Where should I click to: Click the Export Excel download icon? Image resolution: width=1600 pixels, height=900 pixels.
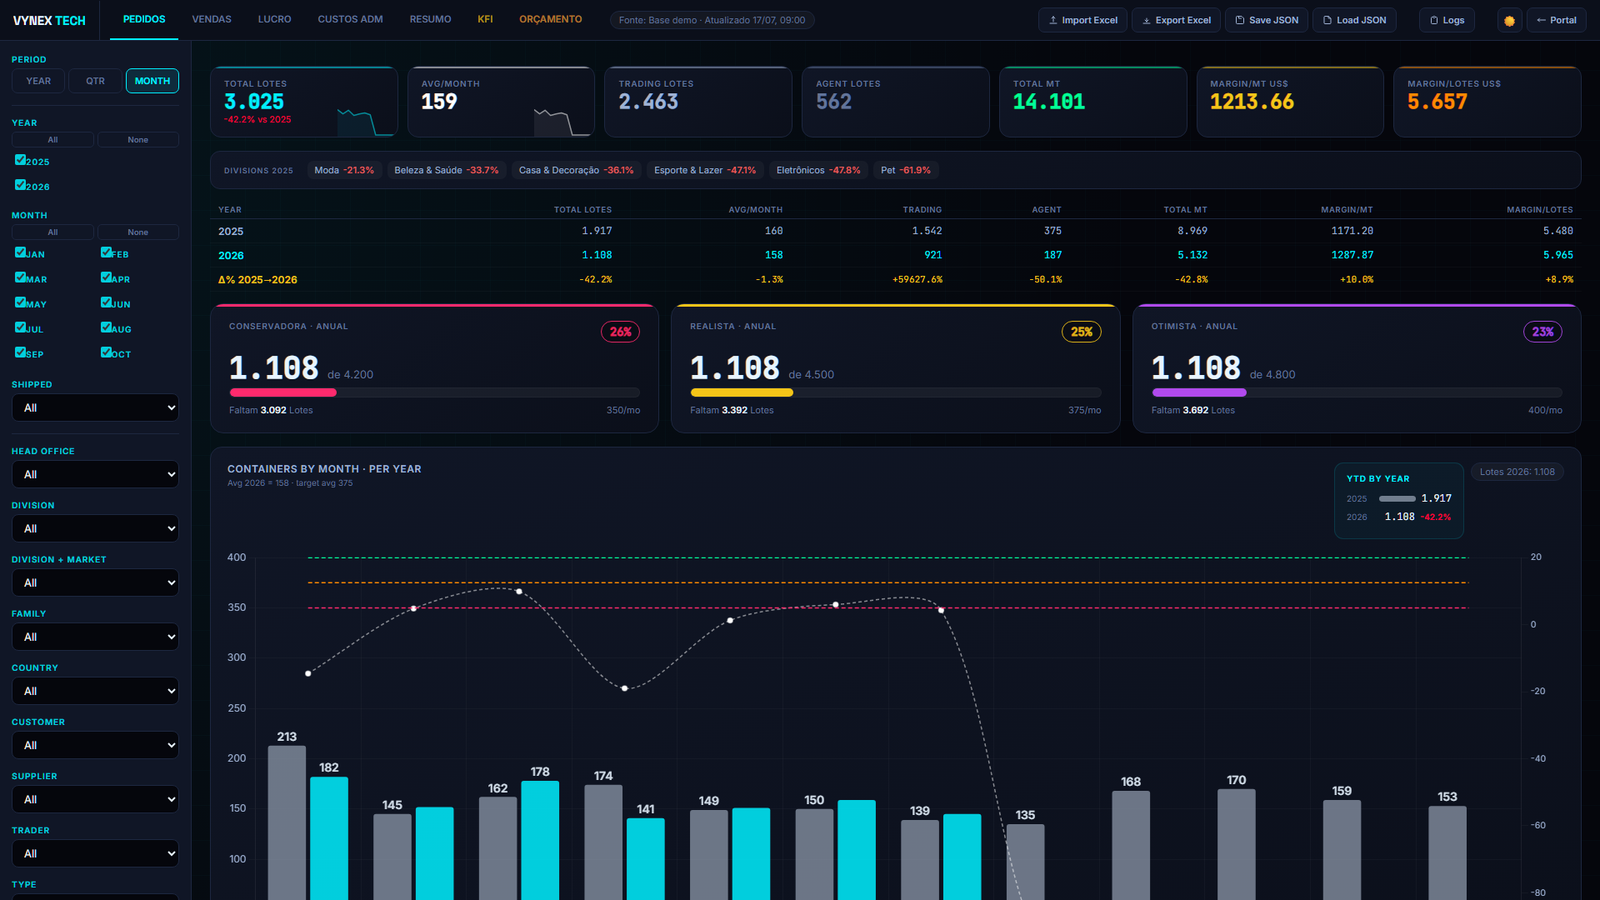click(x=1147, y=20)
